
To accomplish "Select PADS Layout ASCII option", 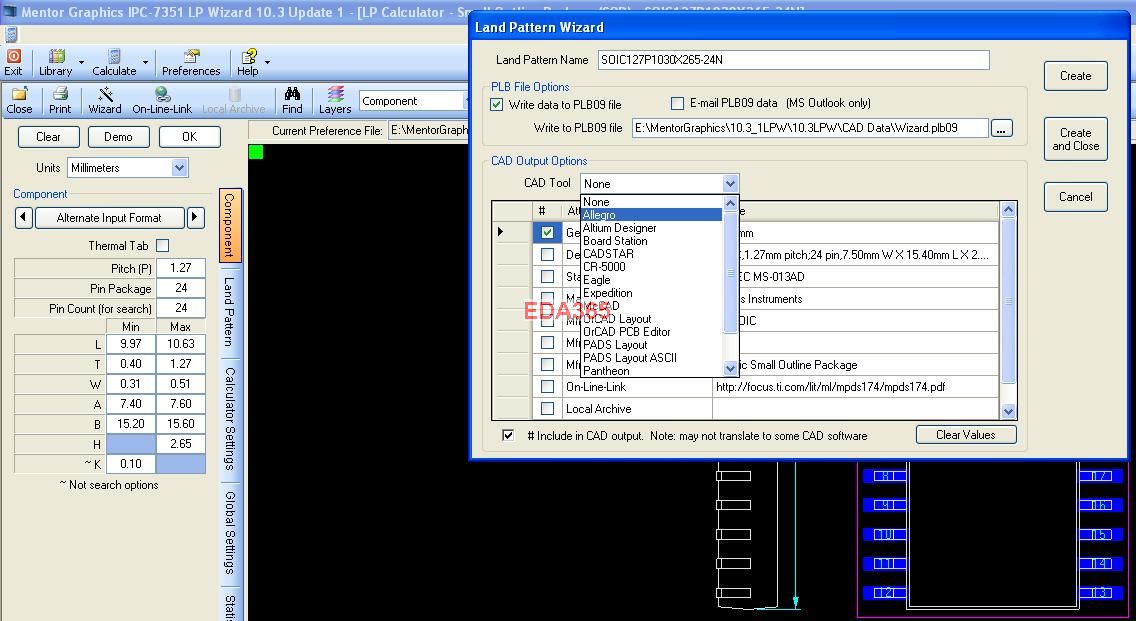I will coord(652,357).
